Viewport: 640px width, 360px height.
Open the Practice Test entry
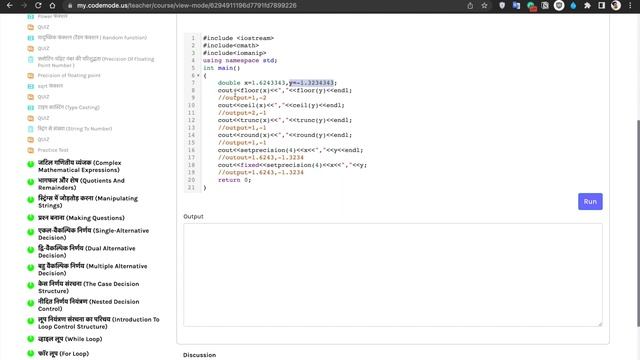[x=53, y=150]
